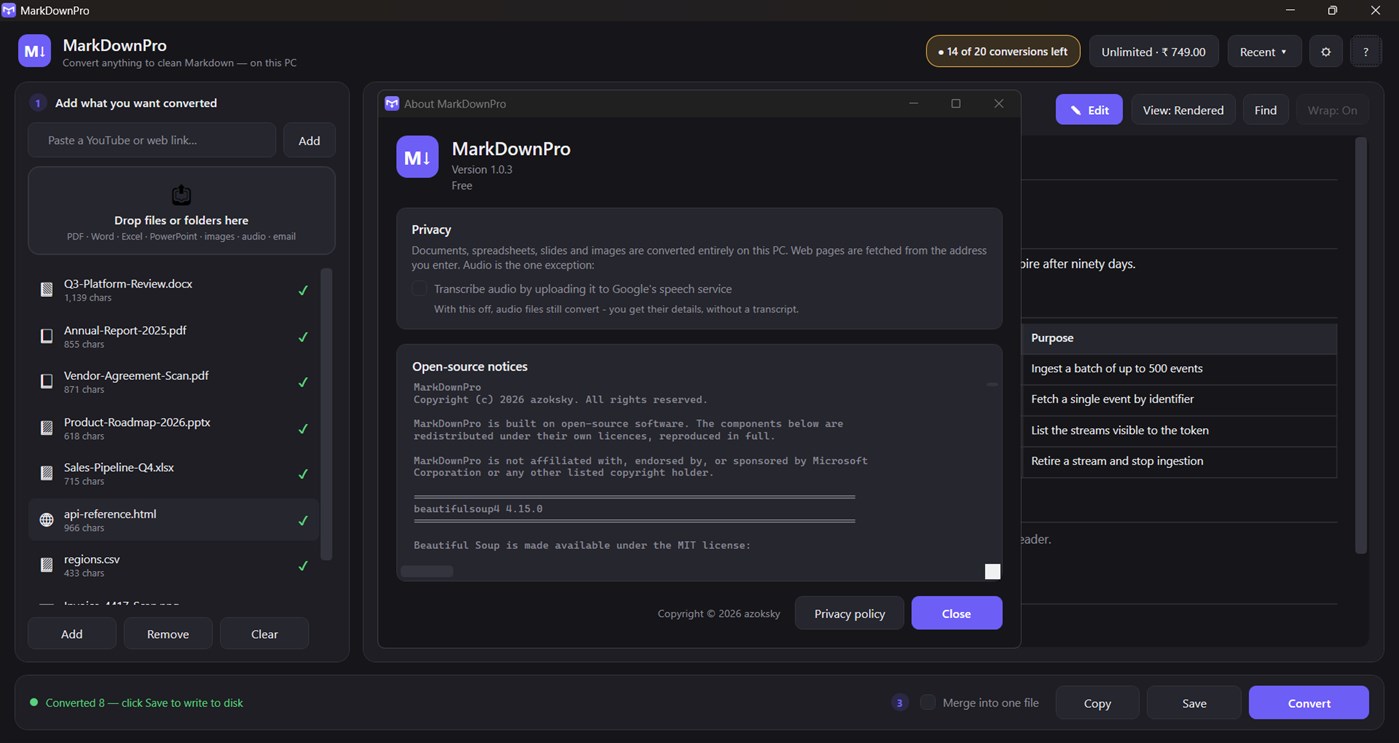
Task: Select the Sales-Pipeline-Q4.xlsx file name
Action: [119, 467]
